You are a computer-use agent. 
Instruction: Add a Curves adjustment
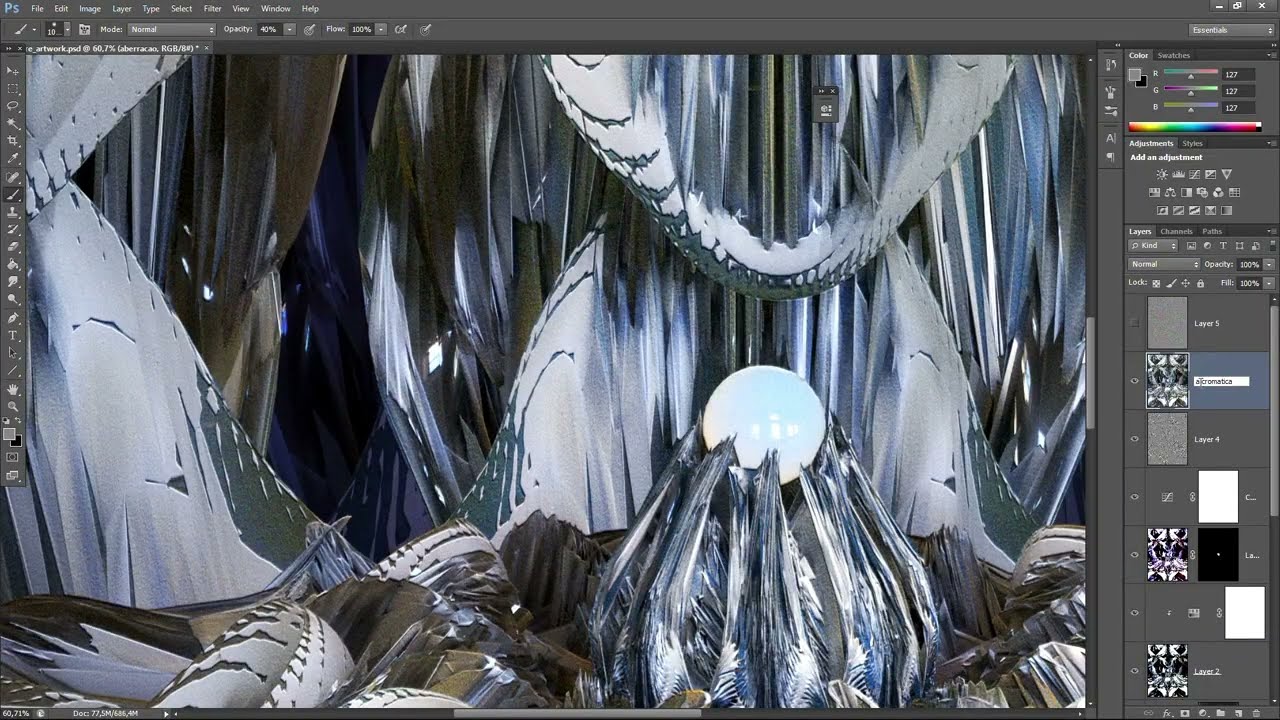tap(1194, 175)
